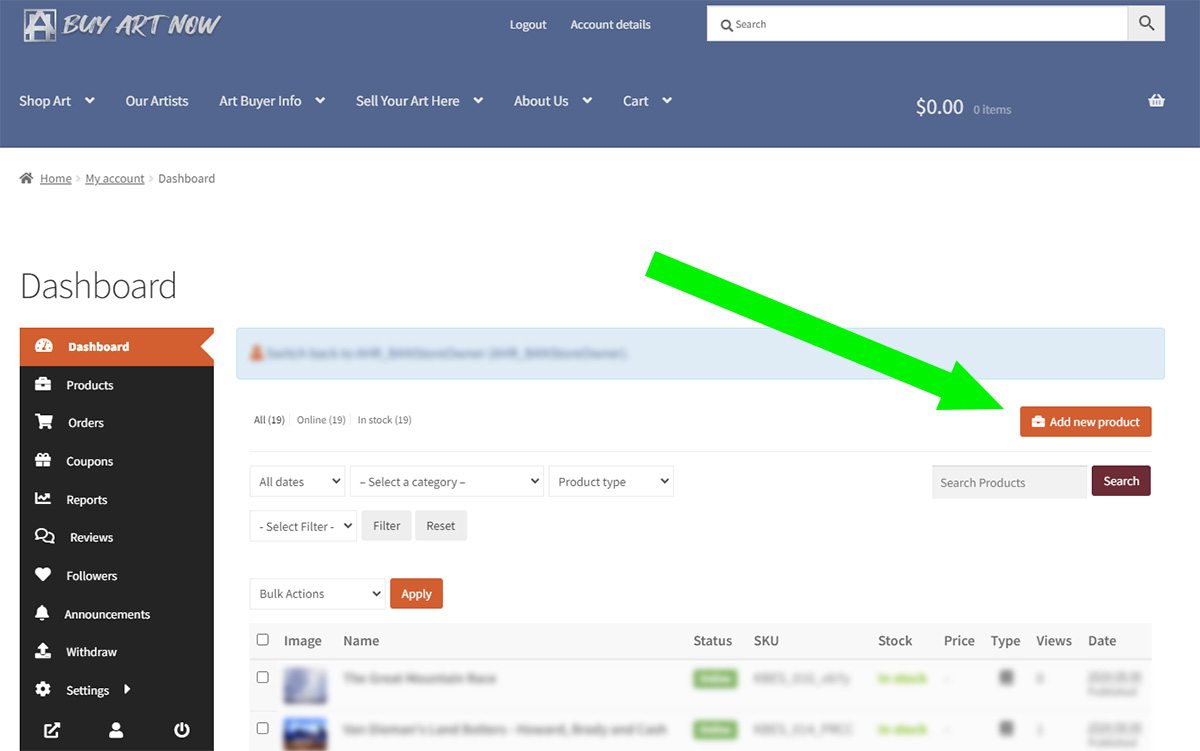
Task: Click the Reviews speech bubbles icon
Action: pos(44,537)
